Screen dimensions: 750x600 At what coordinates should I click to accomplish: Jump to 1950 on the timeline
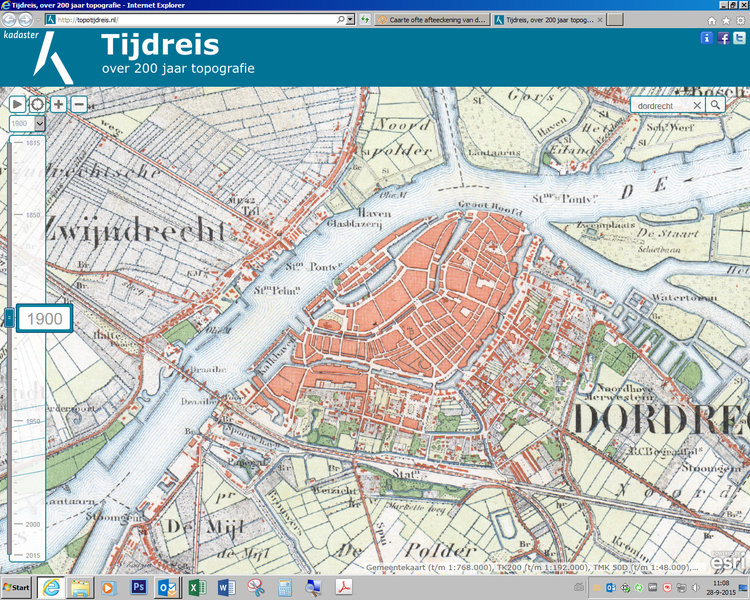coord(33,421)
